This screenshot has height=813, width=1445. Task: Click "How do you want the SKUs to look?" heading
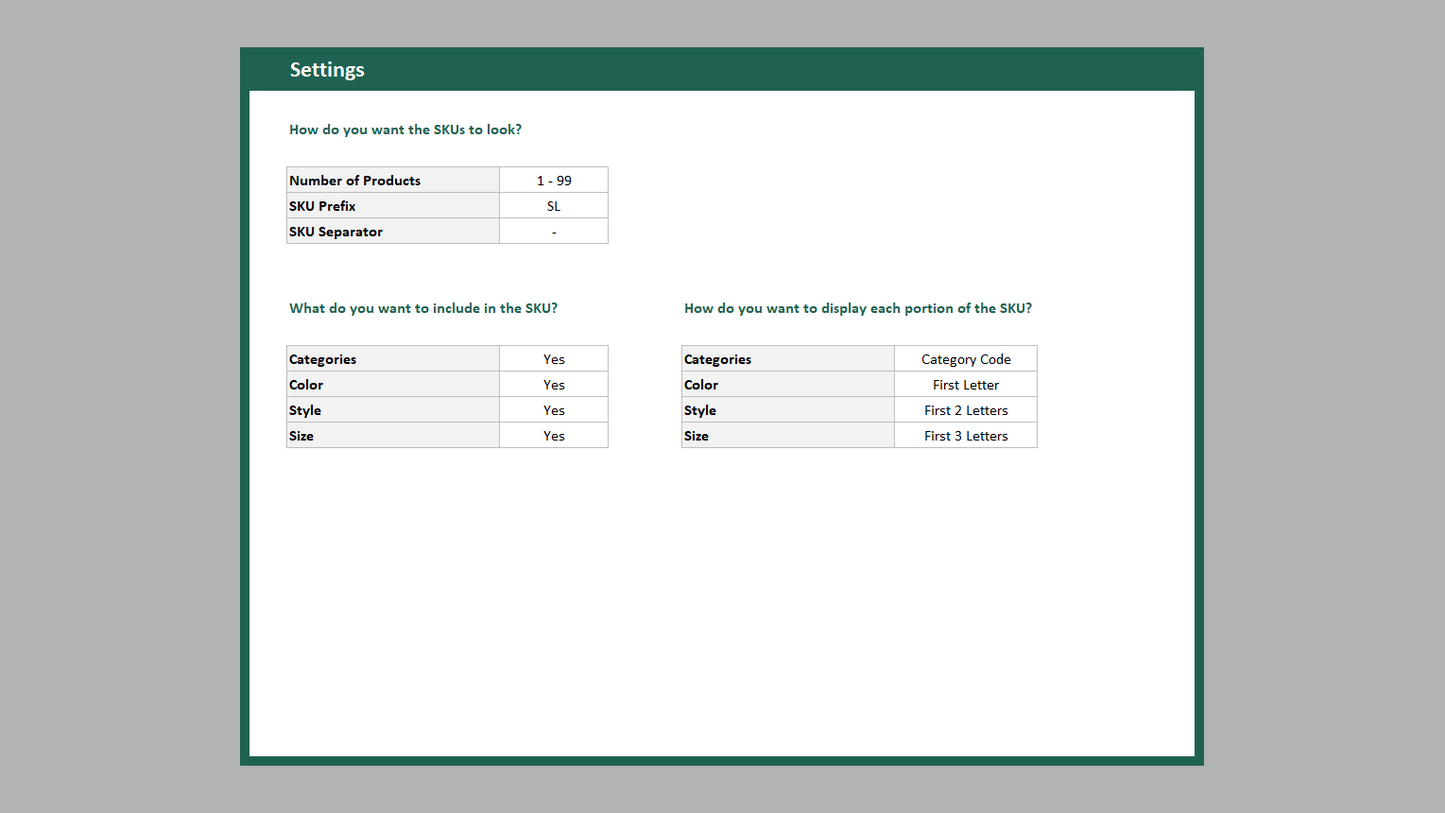pyautogui.click(x=405, y=130)
